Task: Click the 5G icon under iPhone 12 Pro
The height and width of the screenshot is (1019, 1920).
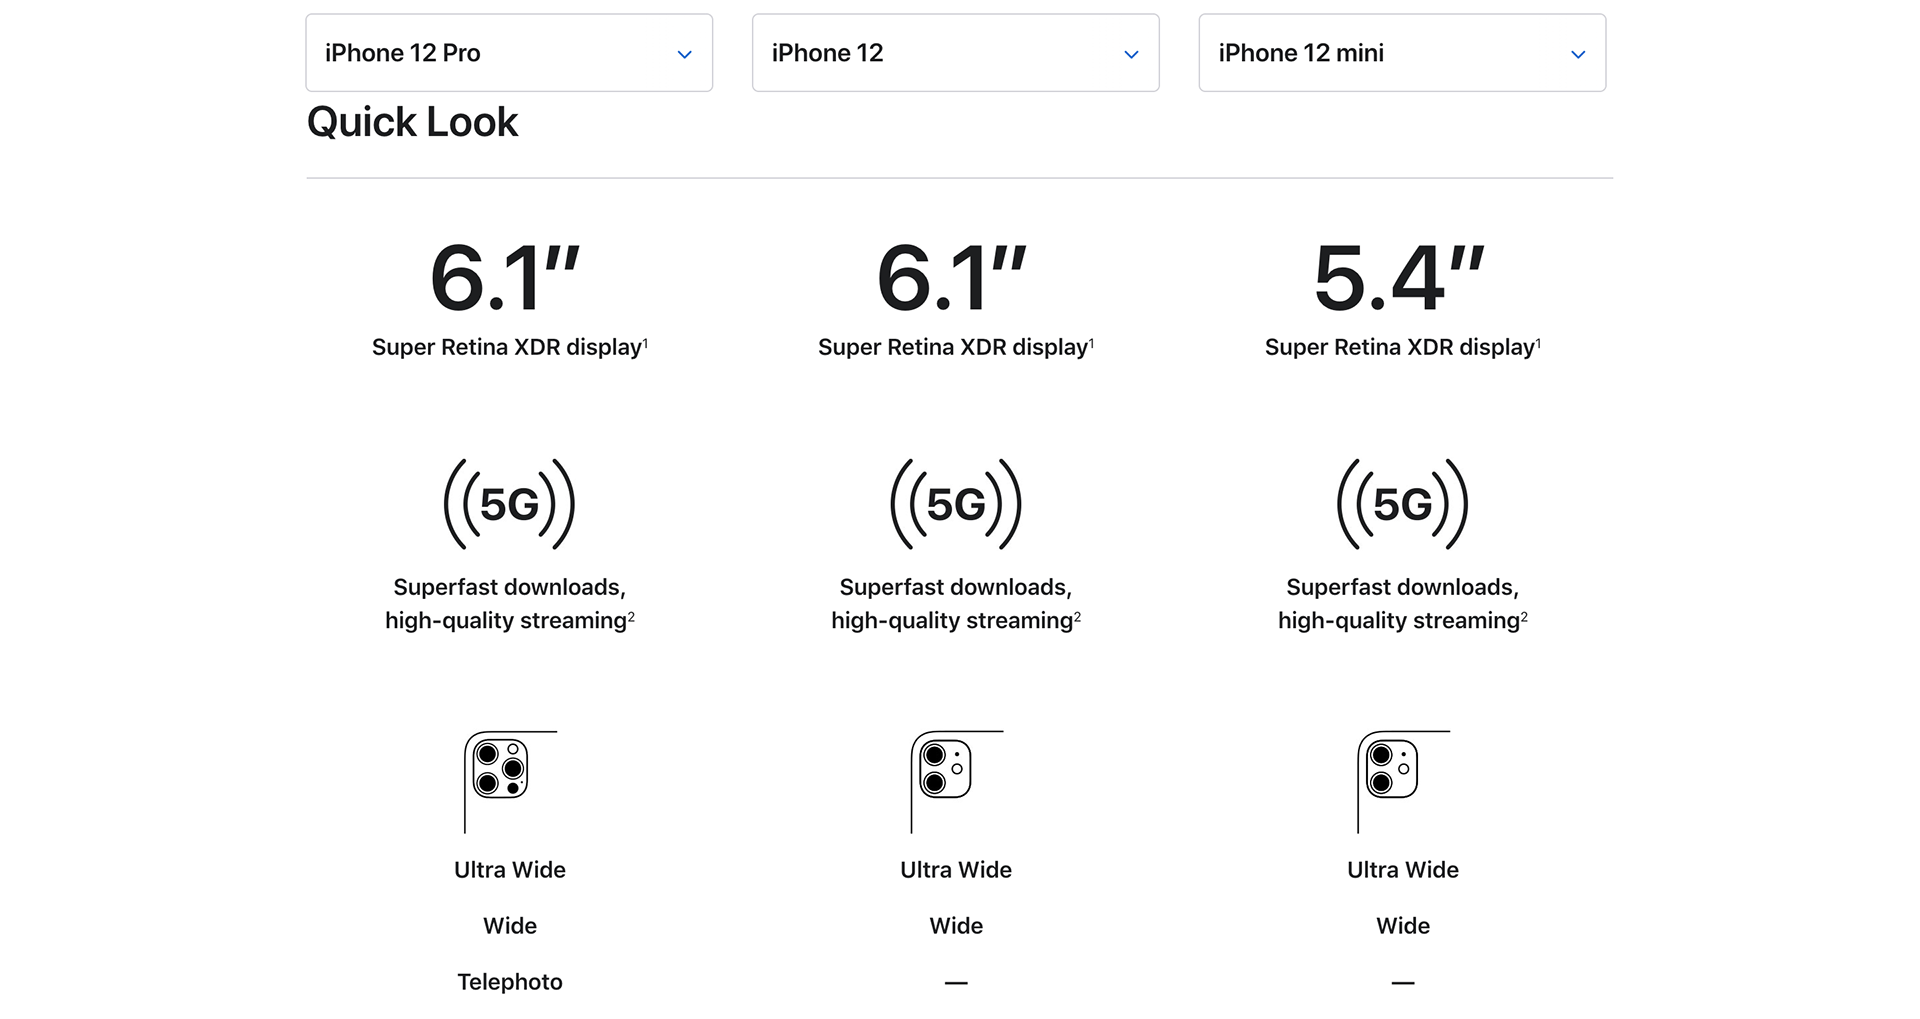Action: 509,504
